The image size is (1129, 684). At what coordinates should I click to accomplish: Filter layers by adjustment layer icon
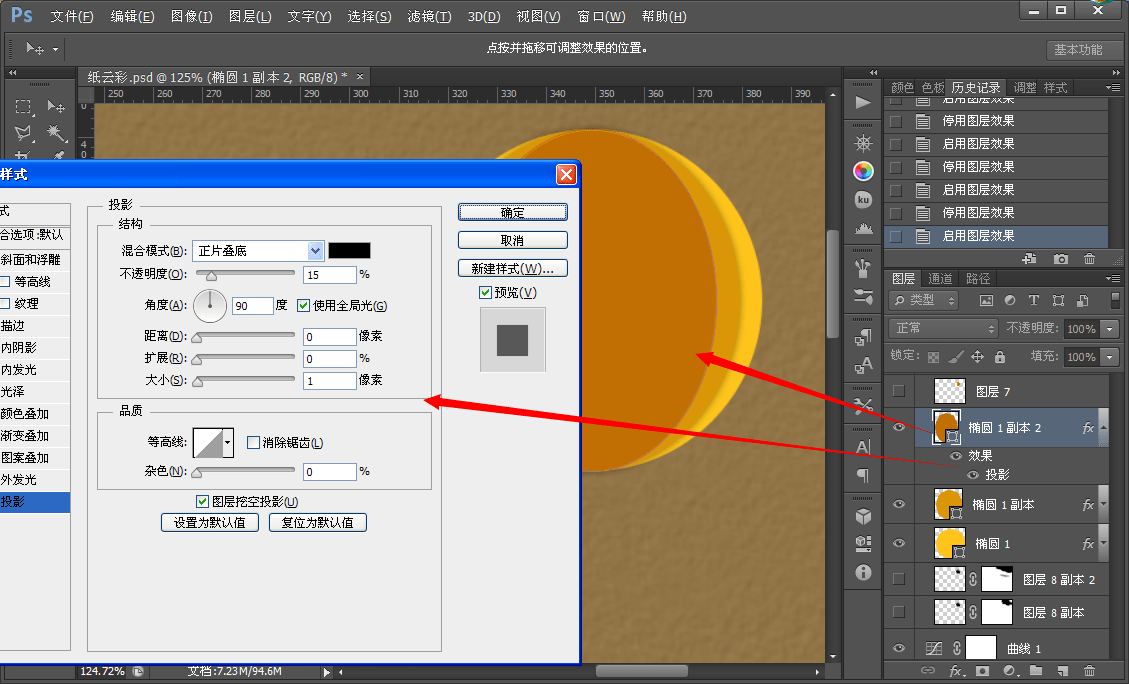(x=1010, y=300)
